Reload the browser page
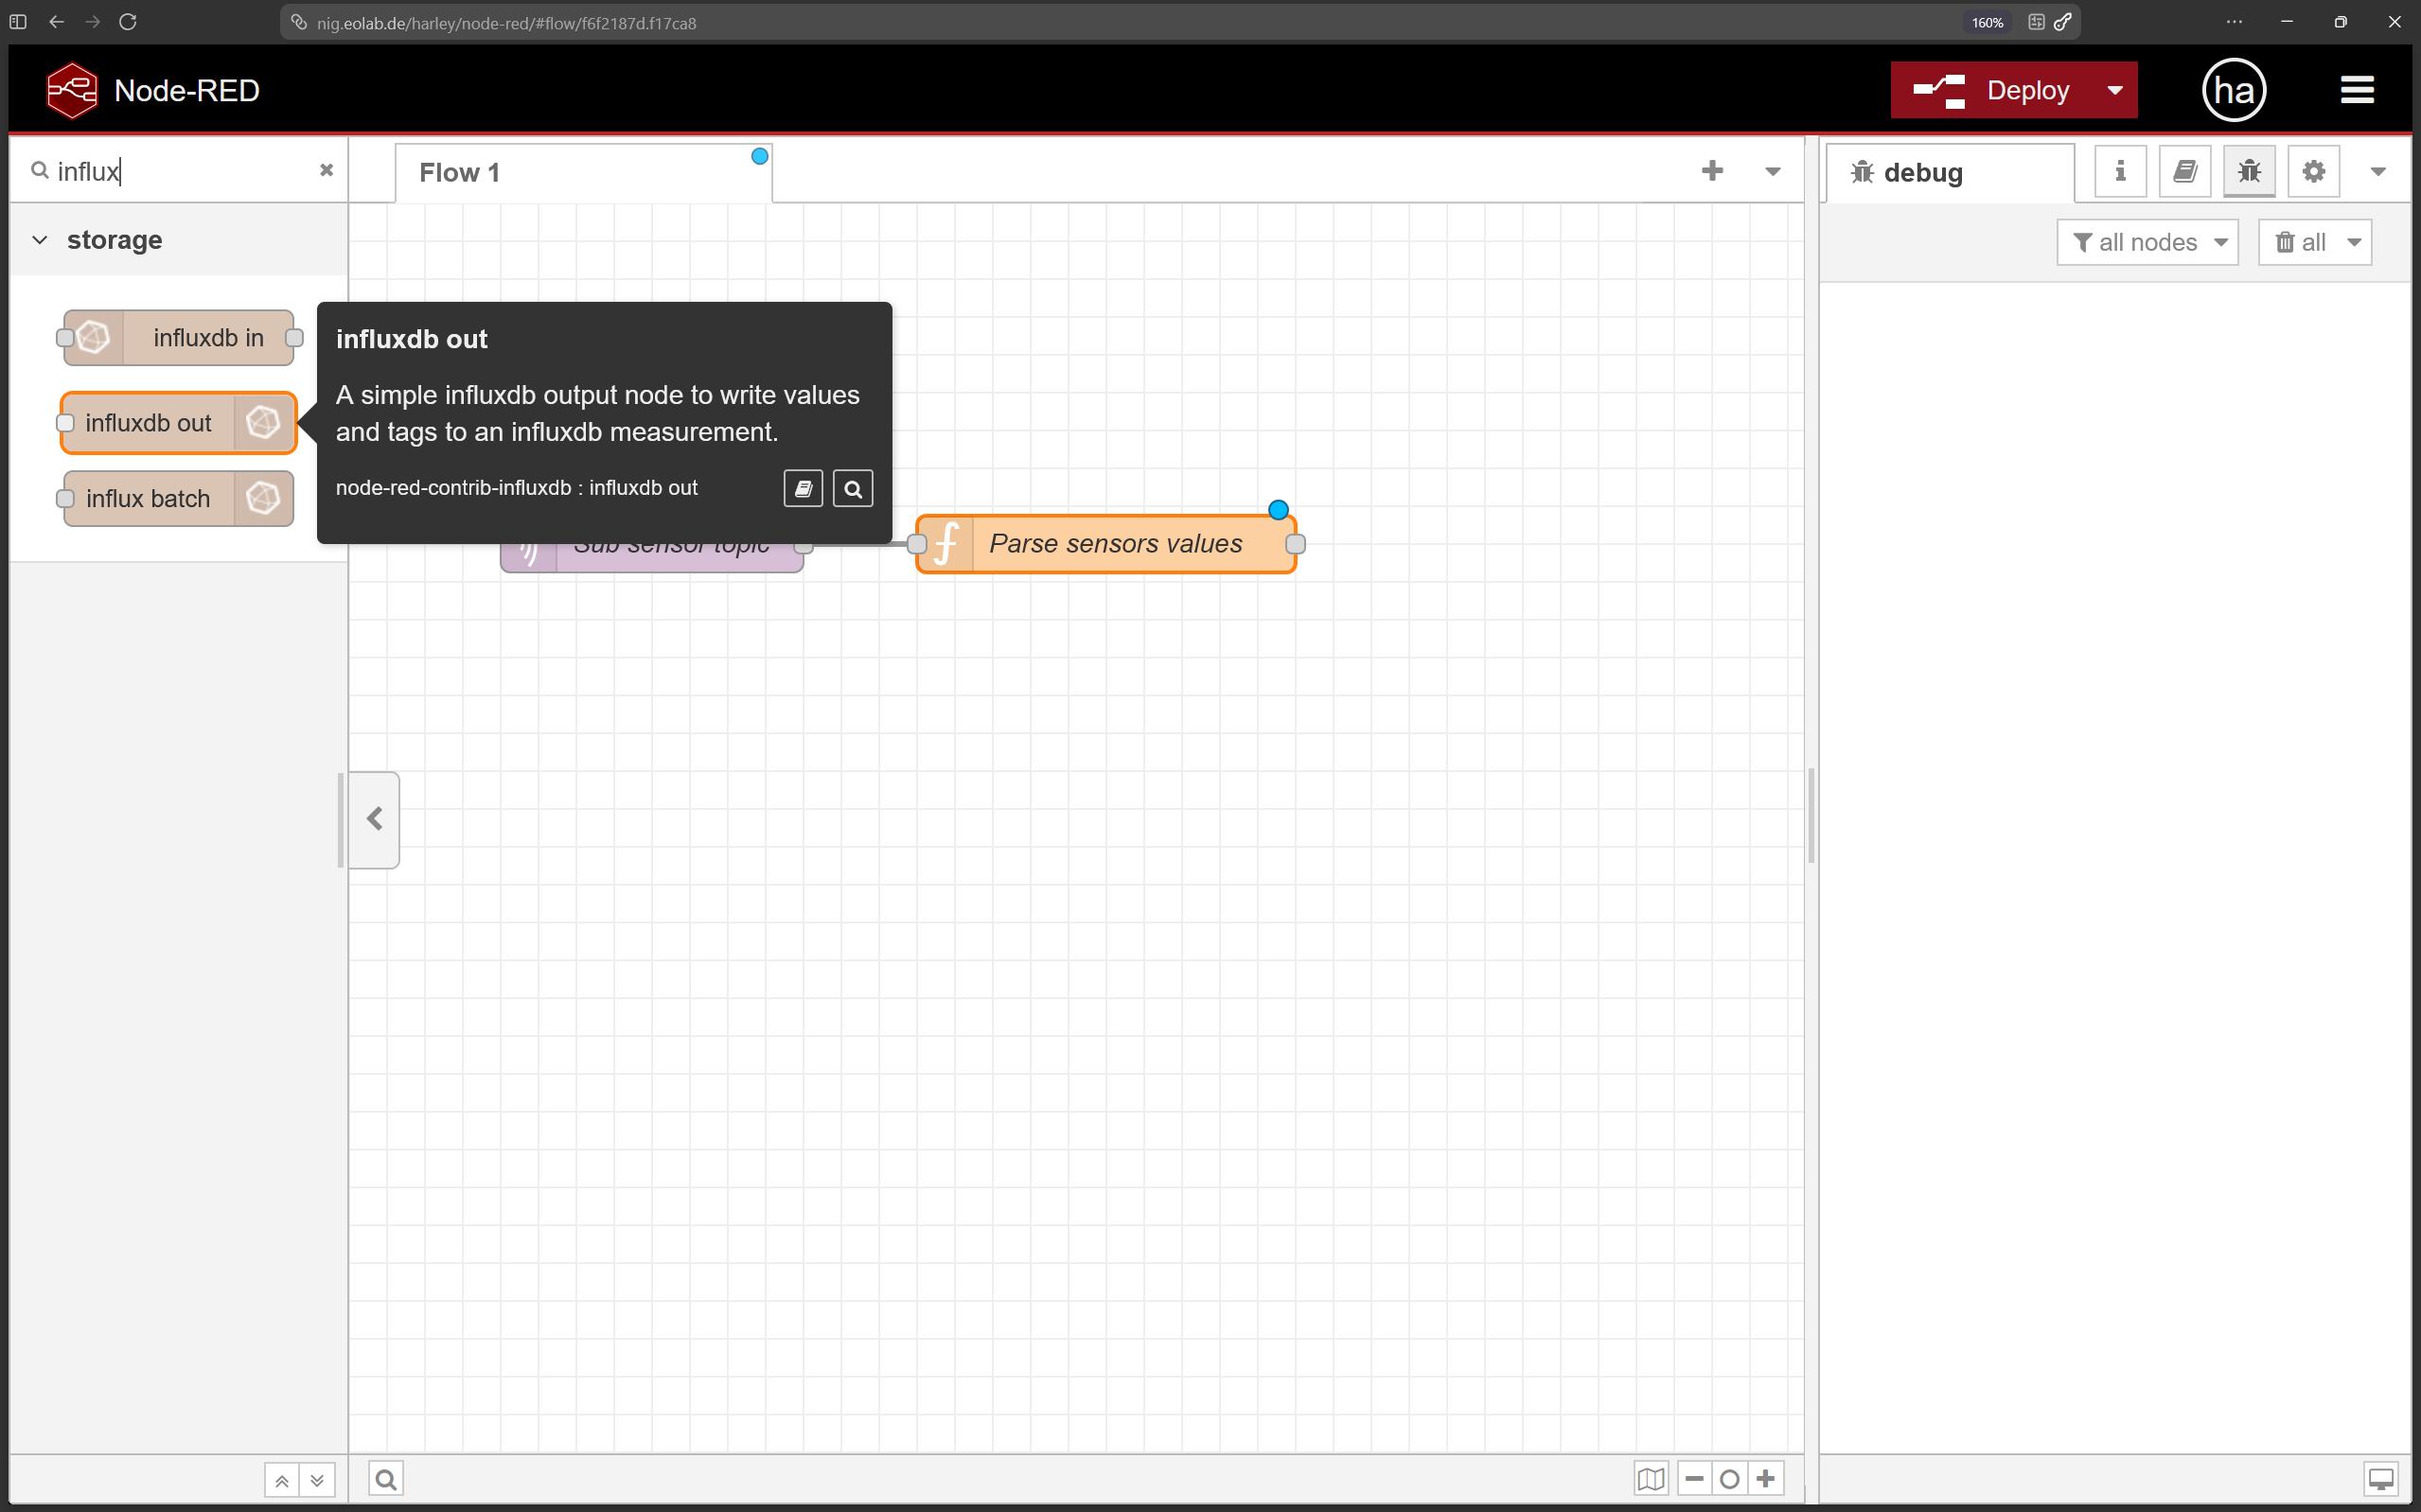The image size is (2421, 1512). [x=128, y=22]
